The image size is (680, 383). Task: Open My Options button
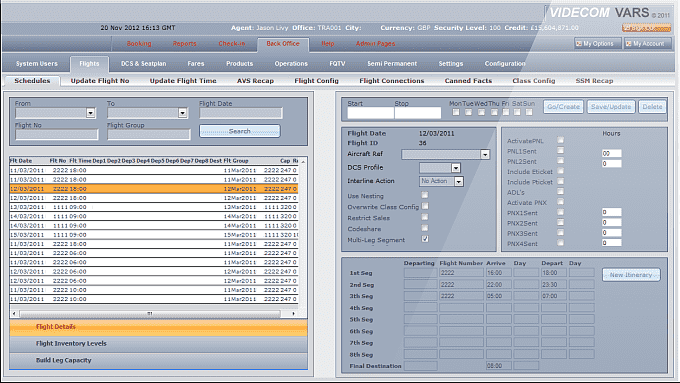click(x=597, y=43)
